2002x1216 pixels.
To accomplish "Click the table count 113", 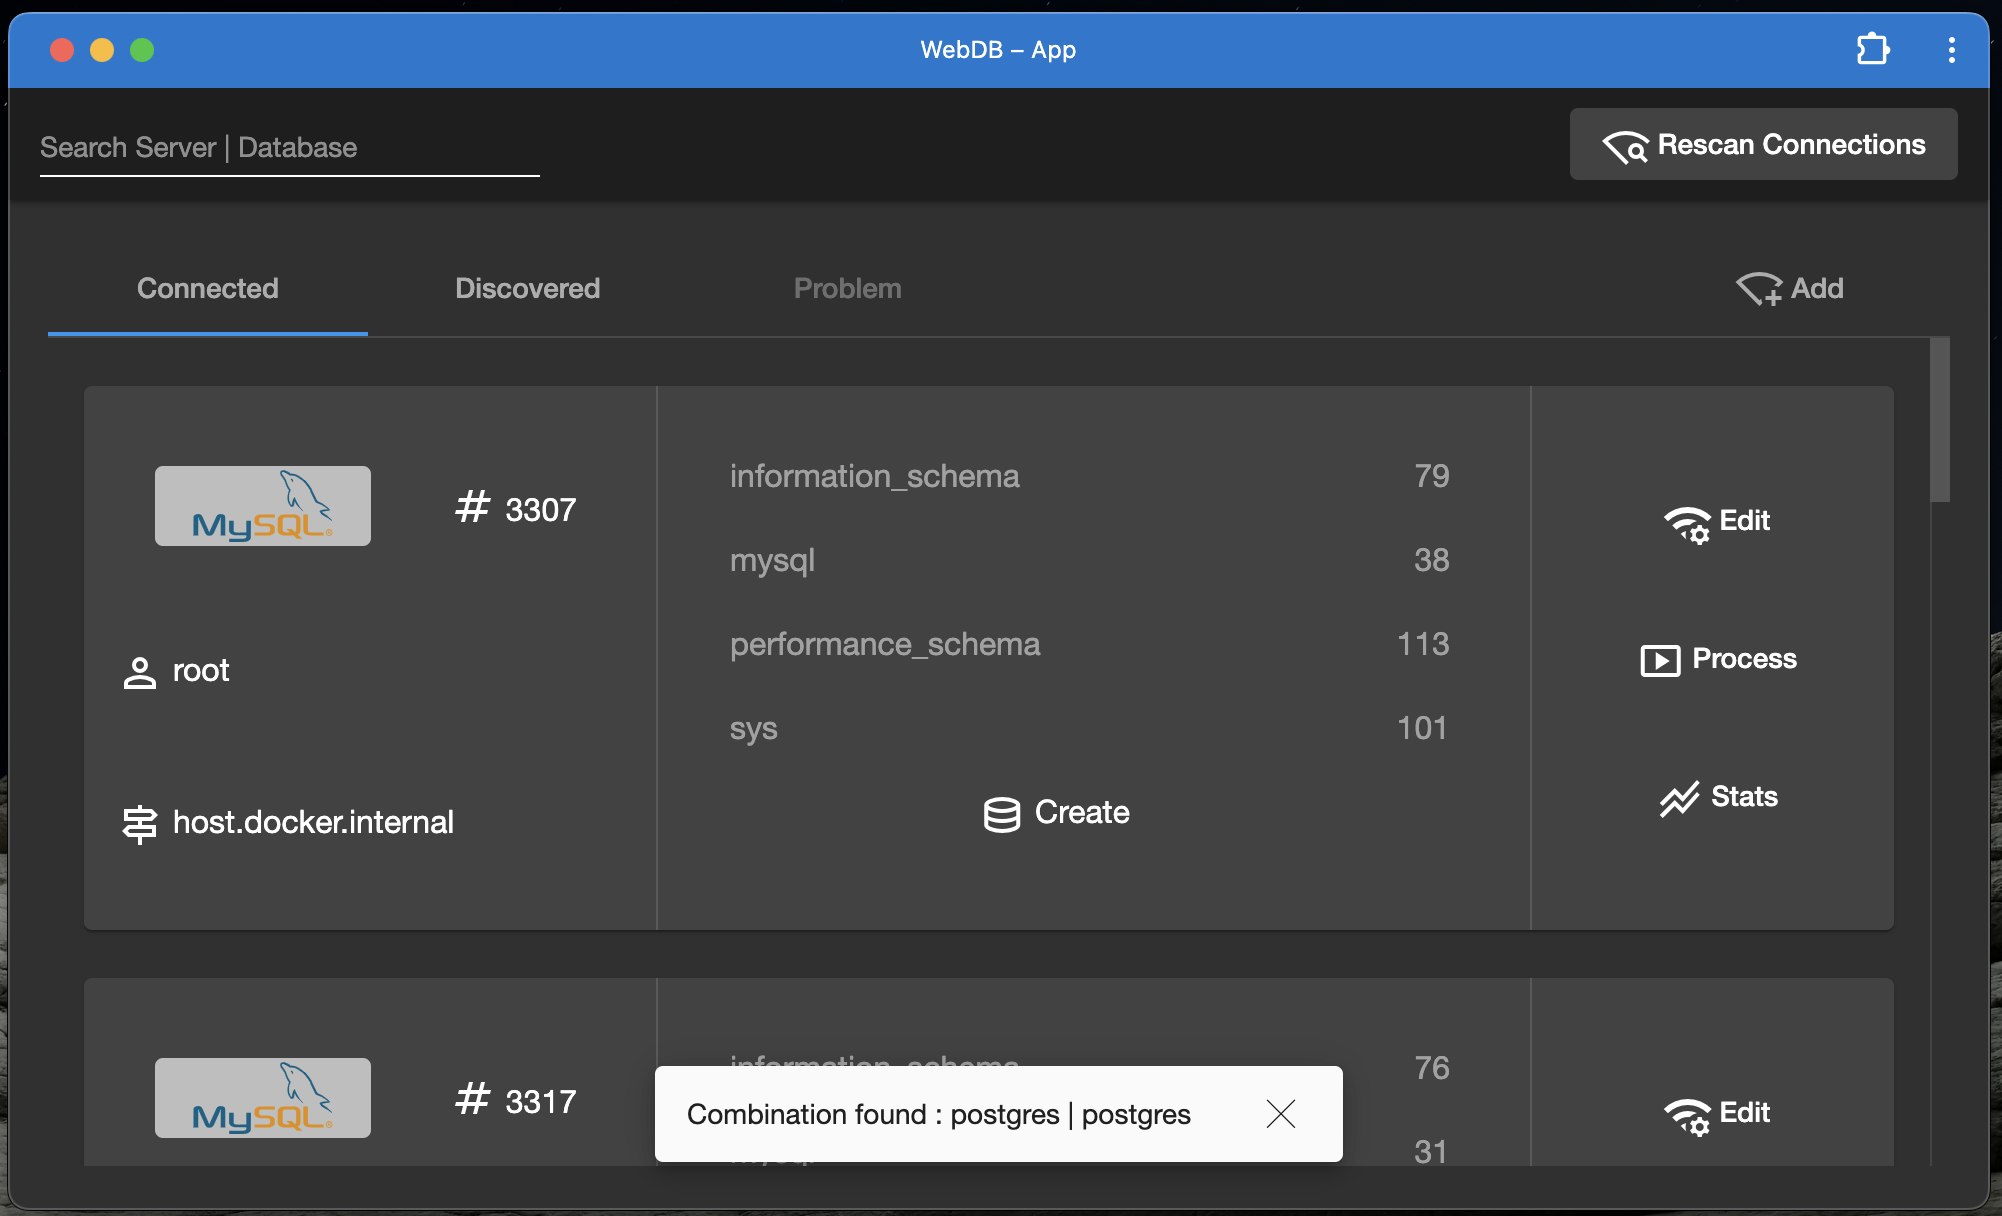I will [x=1423, y=644].
